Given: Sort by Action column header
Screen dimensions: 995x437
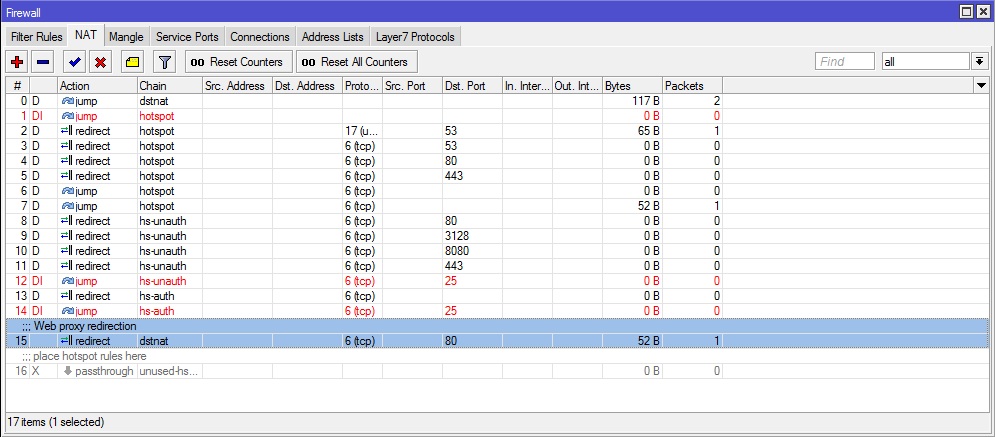Looking at the screenshot, I should 97,86.
